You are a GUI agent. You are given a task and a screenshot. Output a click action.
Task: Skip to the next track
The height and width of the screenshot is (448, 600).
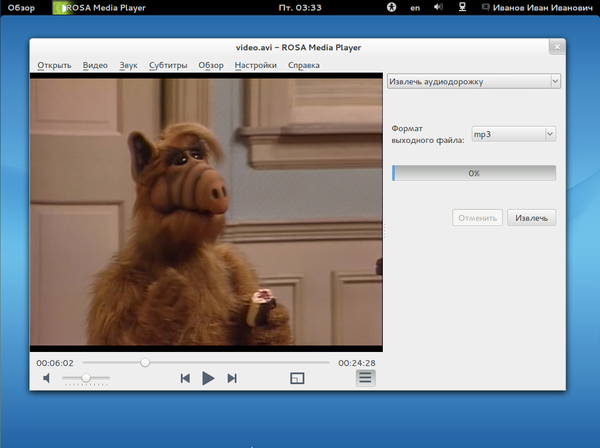pos(232,378)
